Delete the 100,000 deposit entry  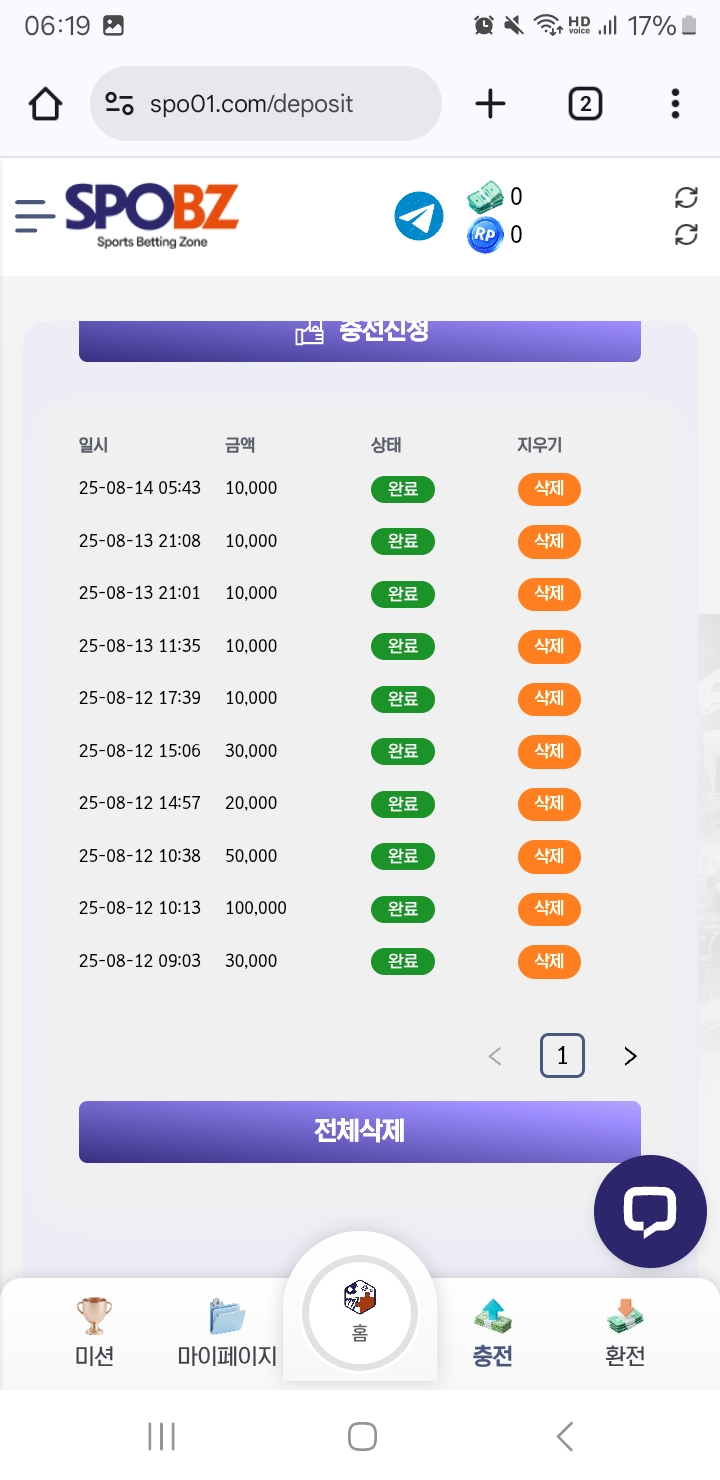[549, 909]
